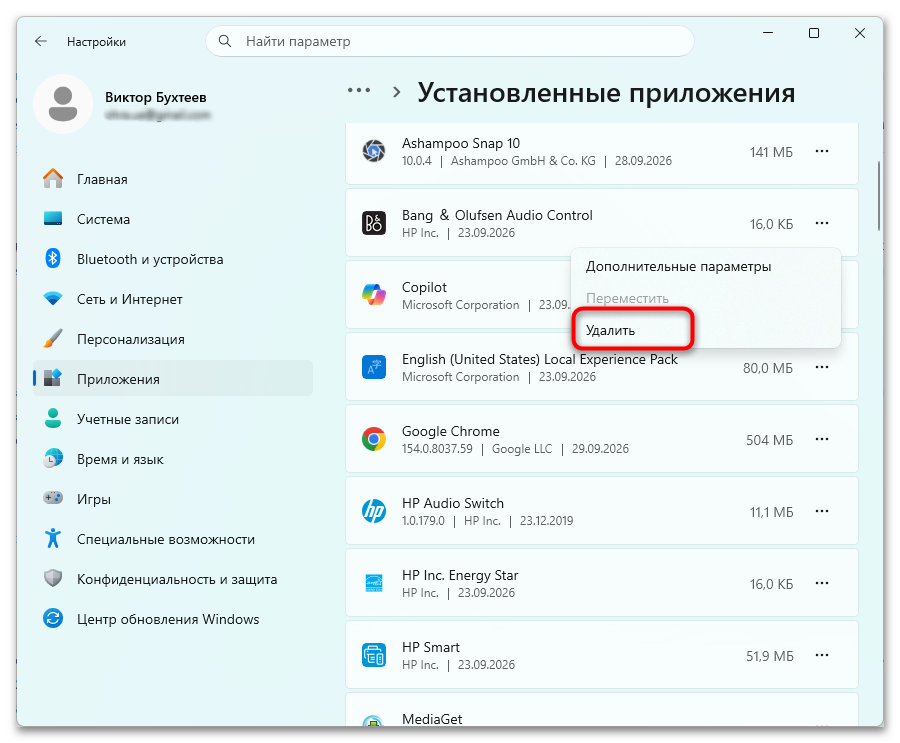
Task: Open Центр обновления Windows
Action: 173,619
